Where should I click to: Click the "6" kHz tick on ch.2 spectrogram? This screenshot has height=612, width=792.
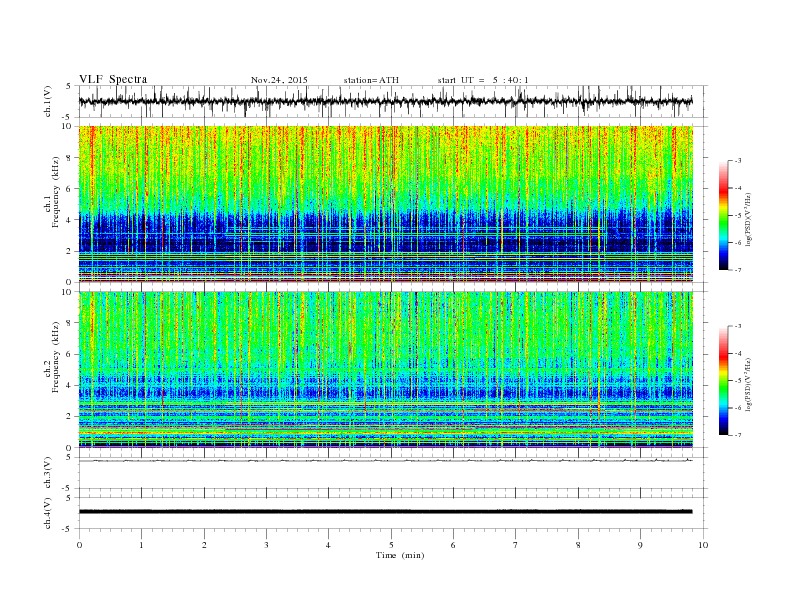coord(70,354)
